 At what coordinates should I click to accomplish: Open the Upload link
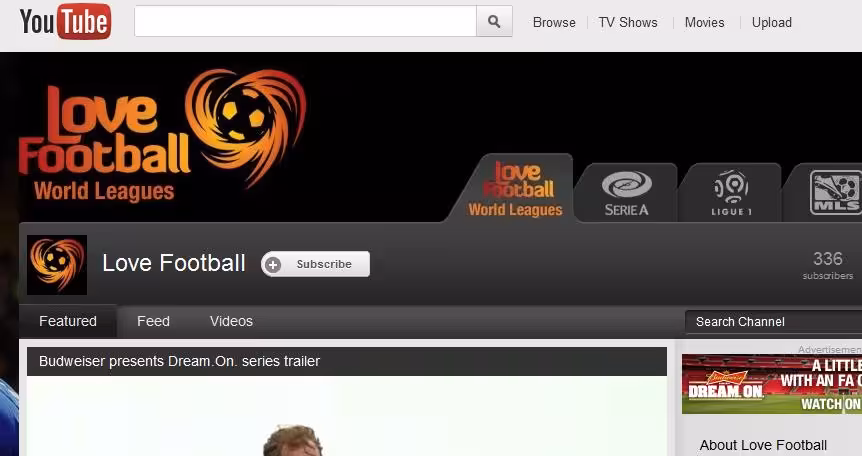tap(772, 23)
